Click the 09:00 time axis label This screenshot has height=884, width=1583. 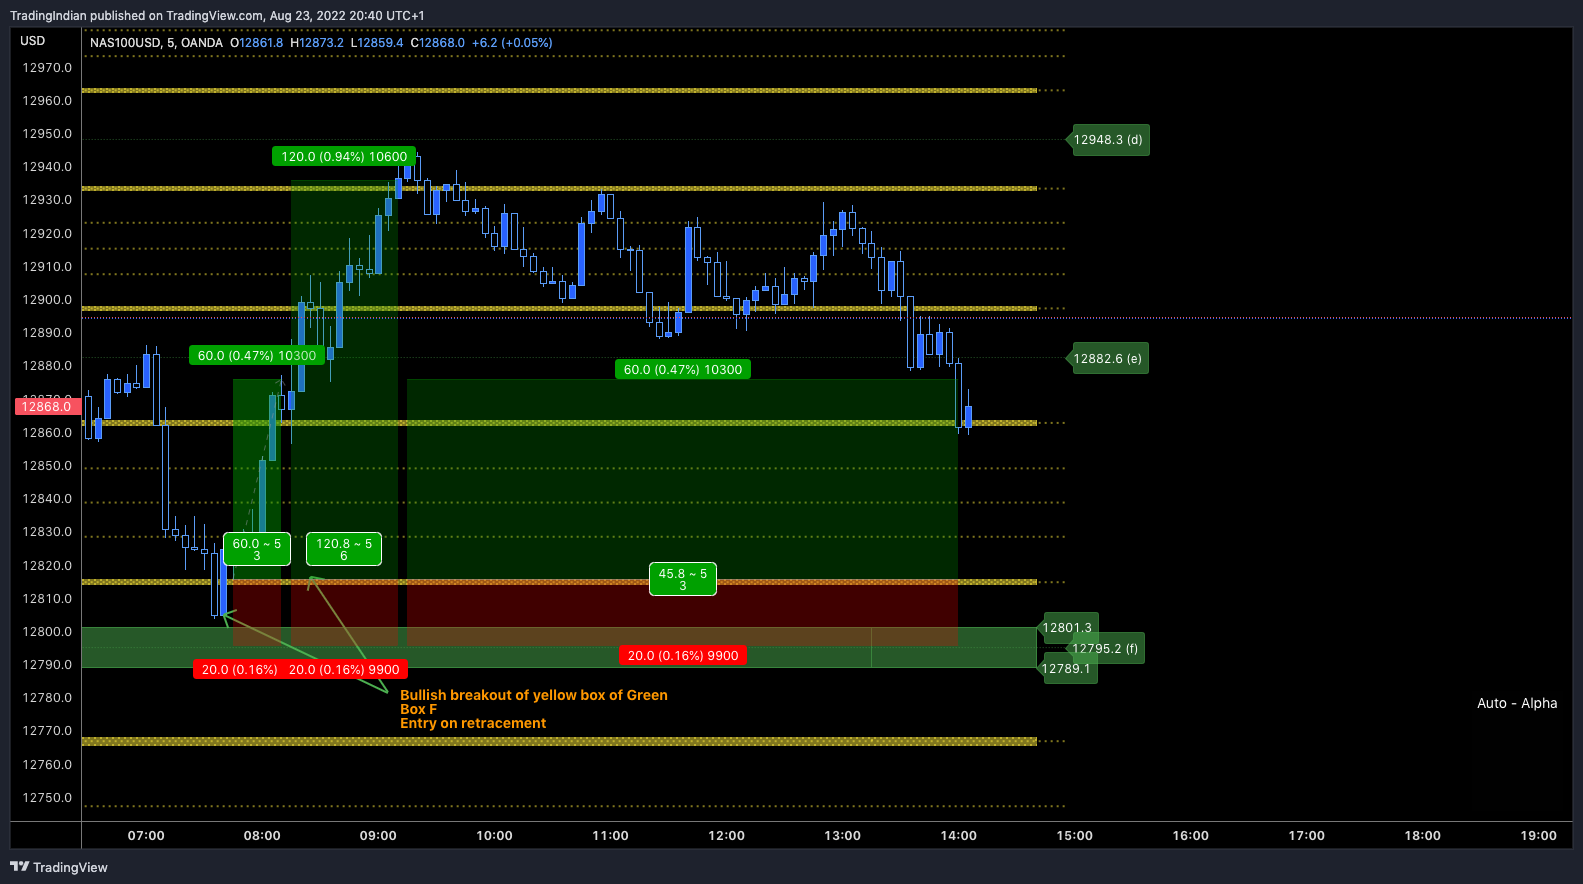point(378,836)
